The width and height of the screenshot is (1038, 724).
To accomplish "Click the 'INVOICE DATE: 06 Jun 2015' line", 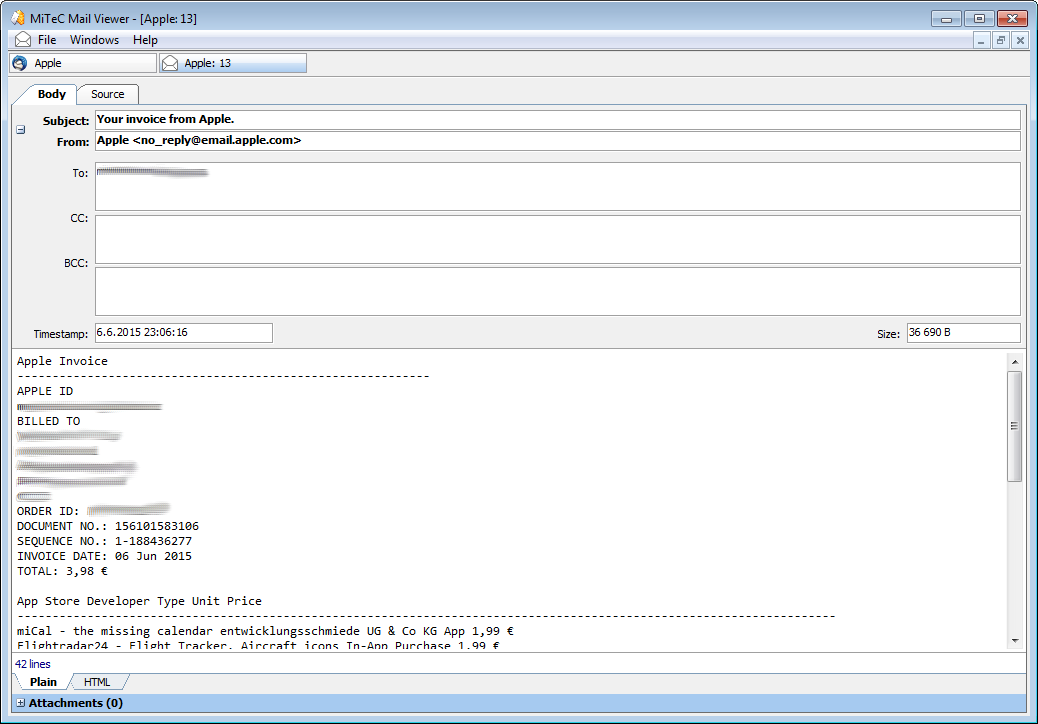I will tap(105, 557).
